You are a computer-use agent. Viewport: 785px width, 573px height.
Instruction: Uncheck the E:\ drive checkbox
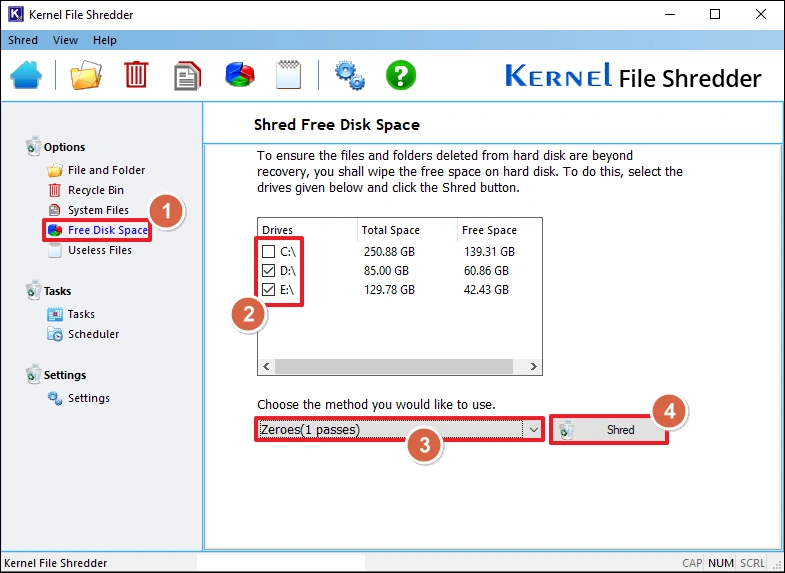269,290
